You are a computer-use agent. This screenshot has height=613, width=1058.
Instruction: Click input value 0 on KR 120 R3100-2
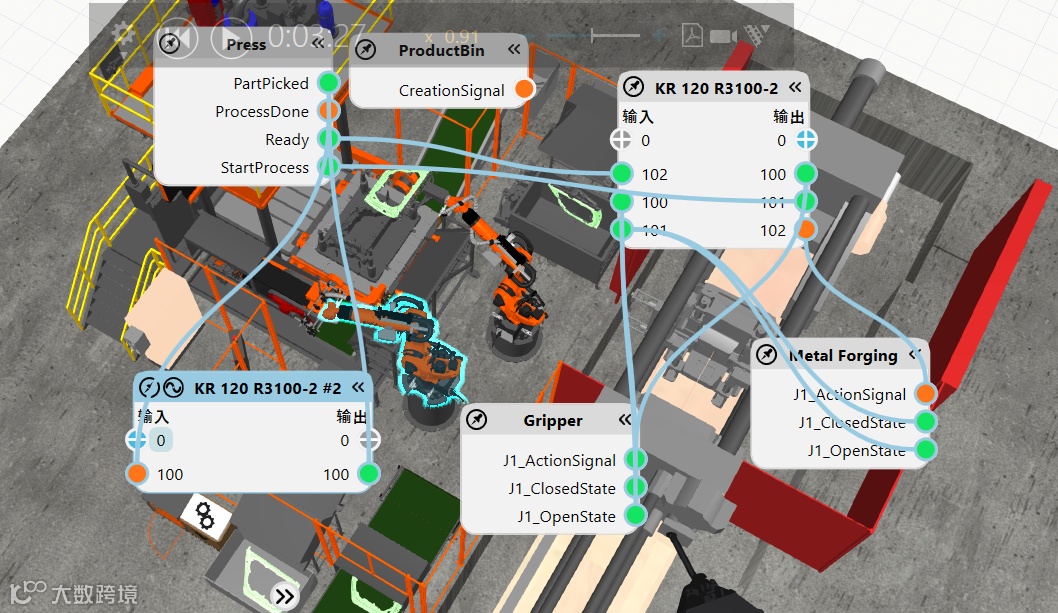(646, 140)
